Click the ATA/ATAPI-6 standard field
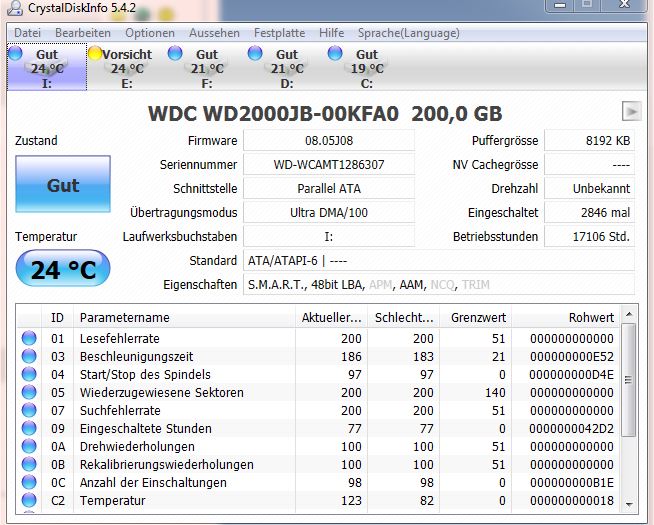This screenshot has width=654, height=525. tap(439, 261)
